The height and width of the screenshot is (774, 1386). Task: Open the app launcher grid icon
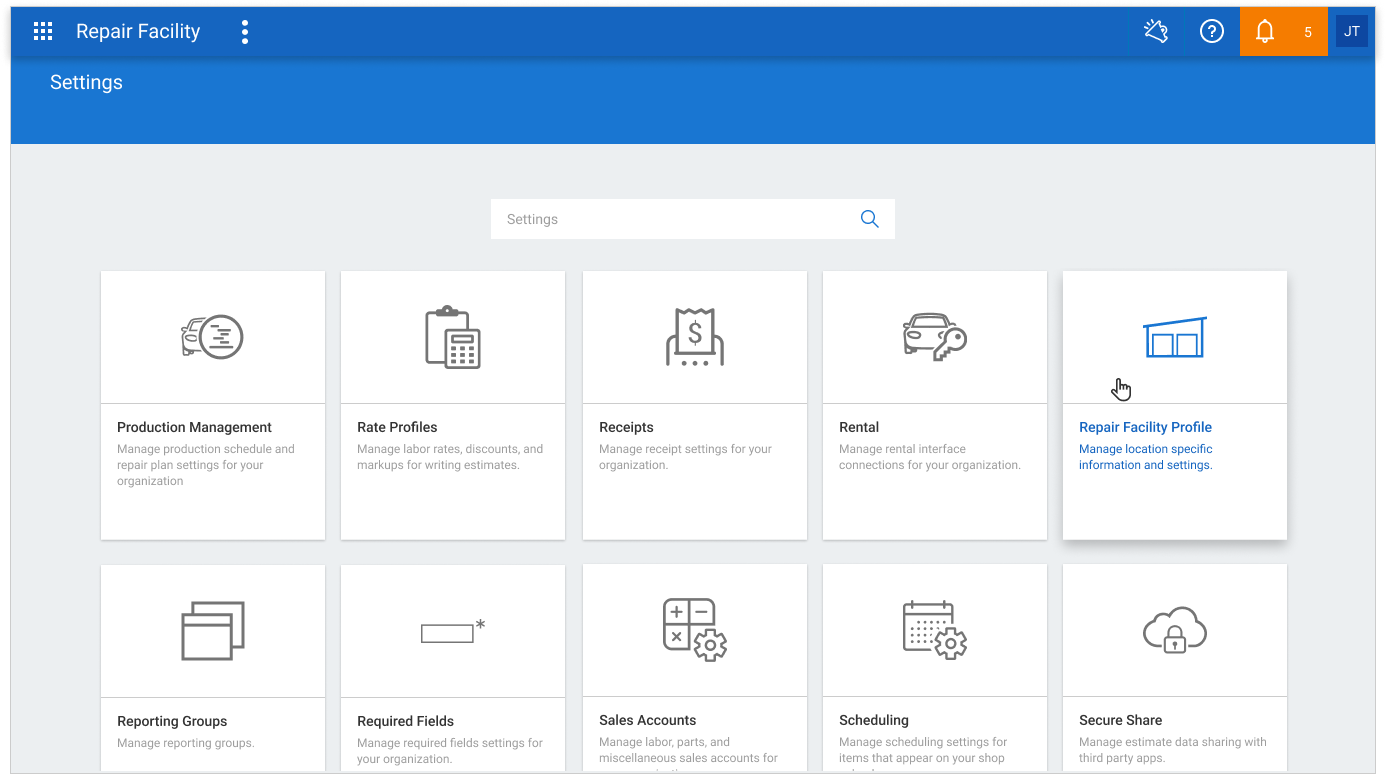click(43, 32)
